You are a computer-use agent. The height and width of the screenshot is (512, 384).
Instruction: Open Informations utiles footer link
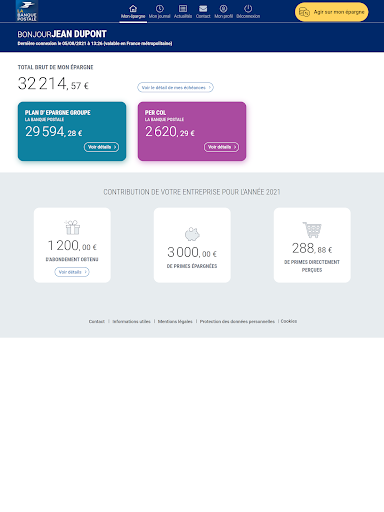click(131, 321)
